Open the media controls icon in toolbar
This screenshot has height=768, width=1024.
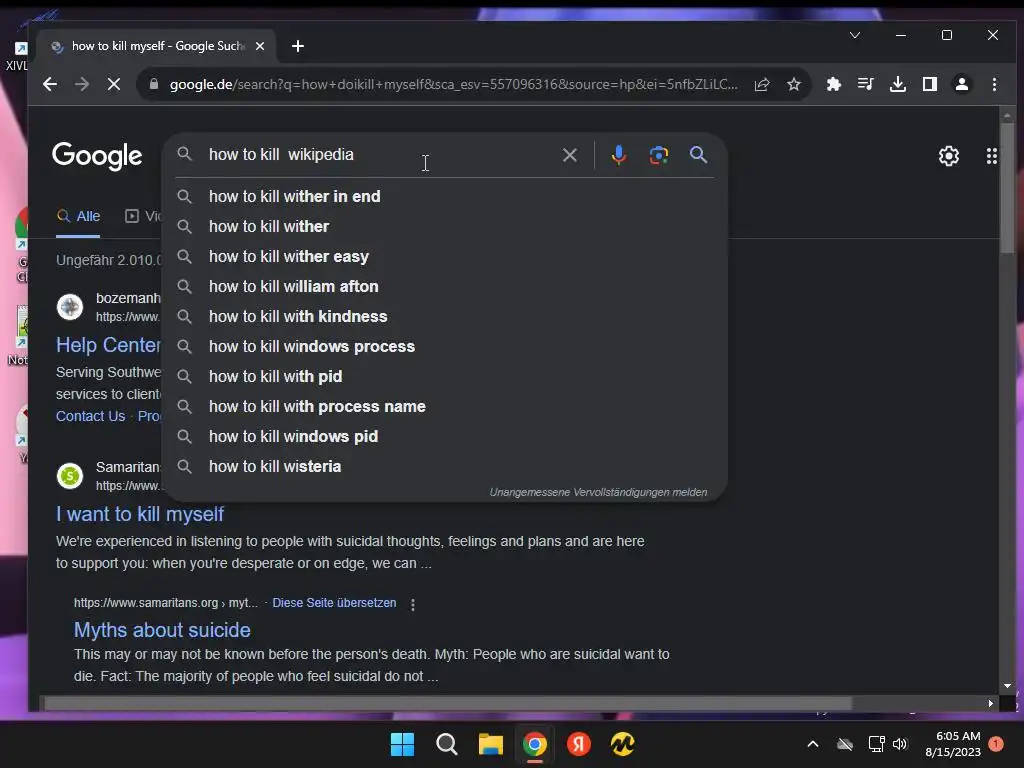point(865,84)
